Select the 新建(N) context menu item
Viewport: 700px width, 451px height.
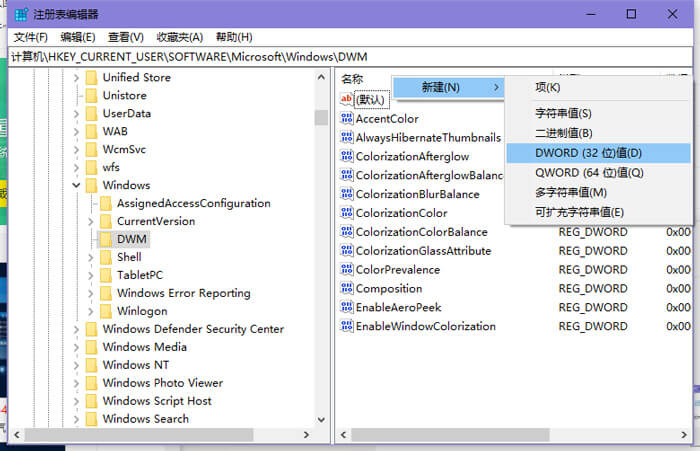coord(440,88)
